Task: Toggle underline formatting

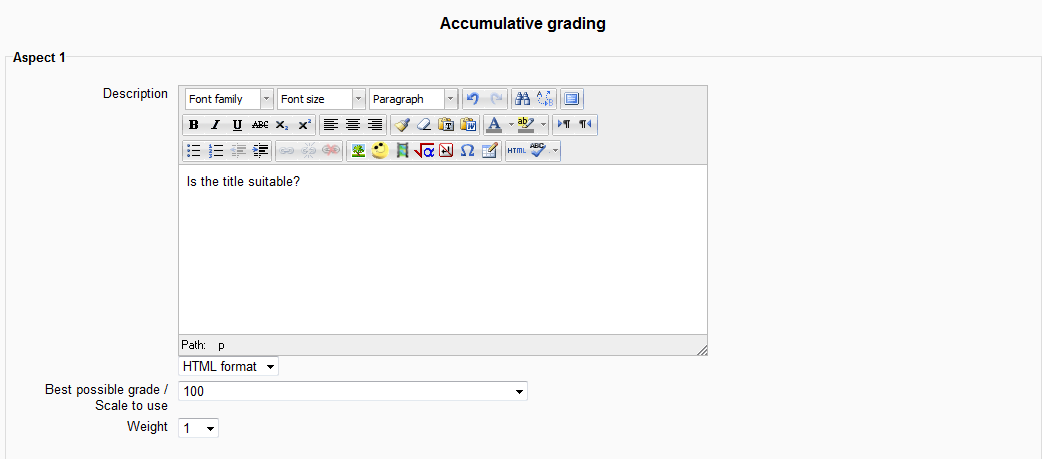Action: click(x=237, y=125)
